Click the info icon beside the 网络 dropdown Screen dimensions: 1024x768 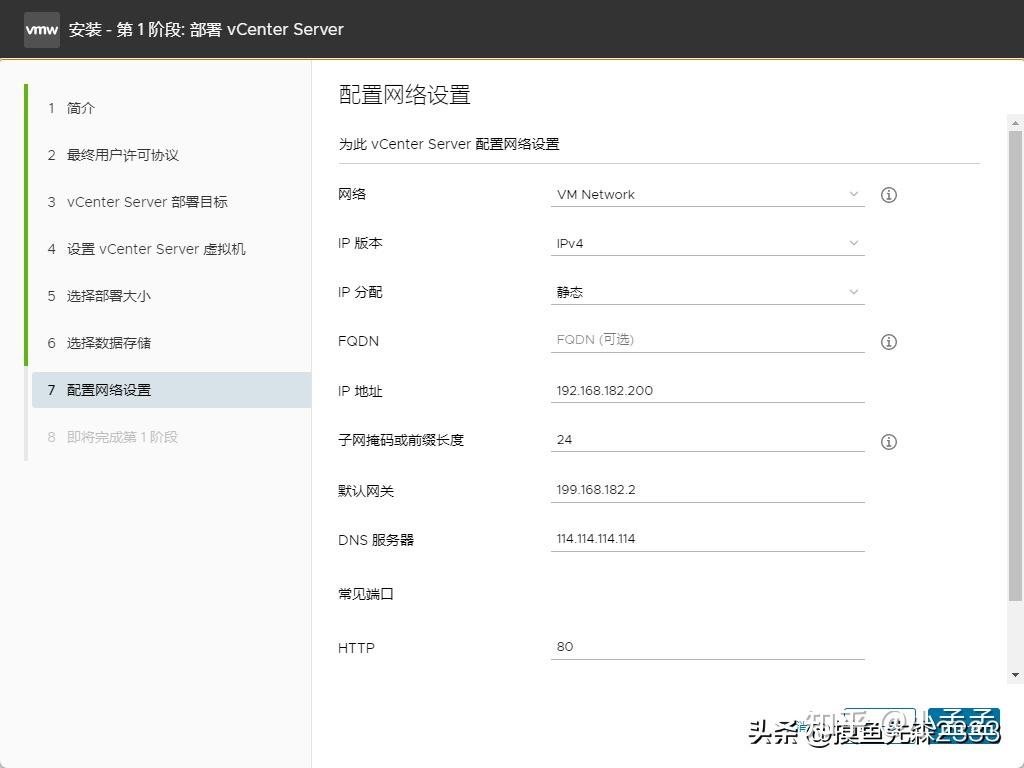[x=888, y=195]
